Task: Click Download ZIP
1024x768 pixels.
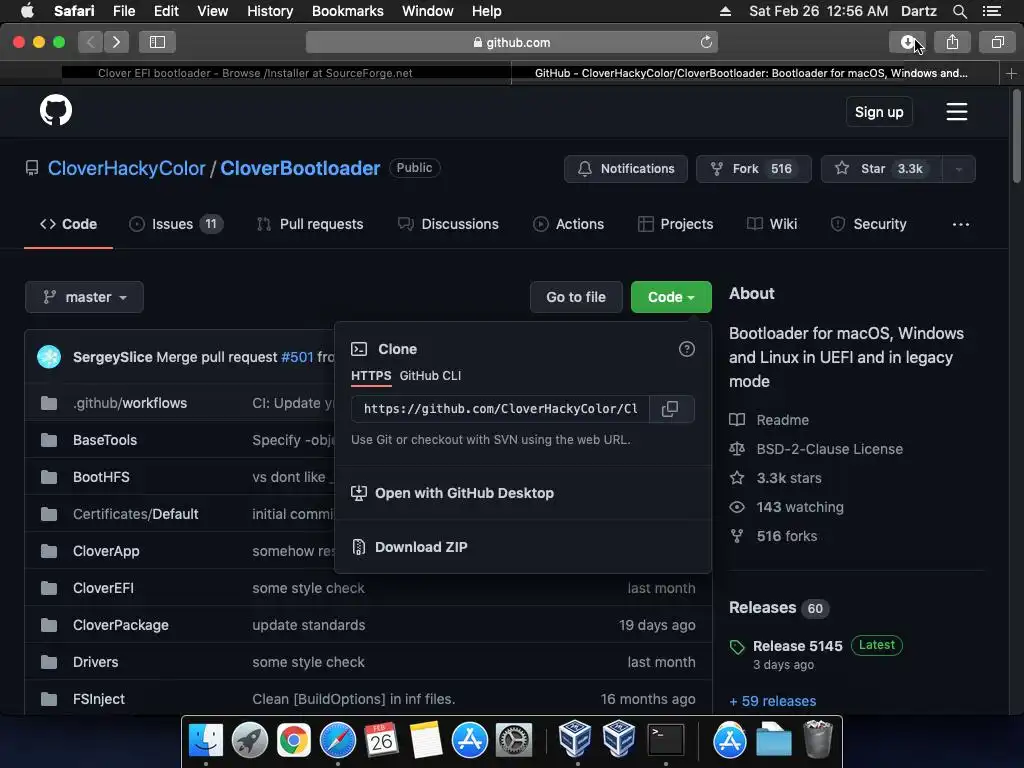Action: pyautogui.click(x=421, y=547)
